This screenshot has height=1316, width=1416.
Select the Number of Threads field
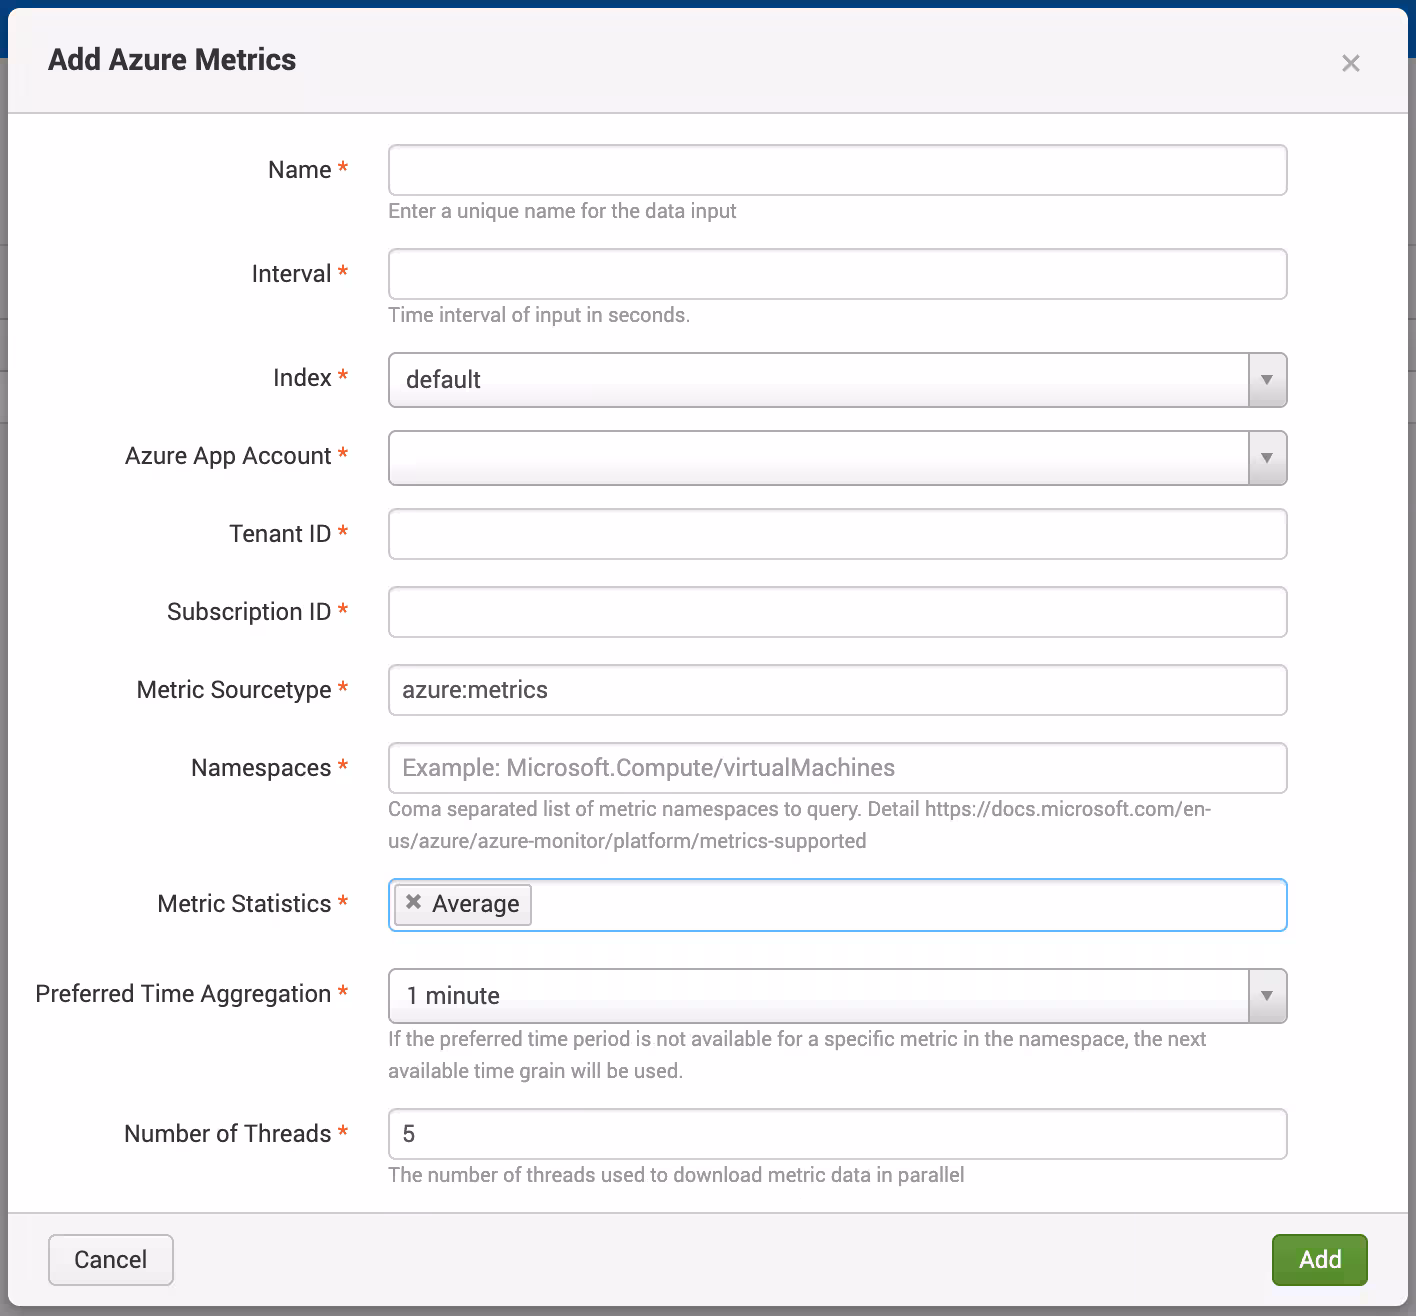tap(837, 1134)
